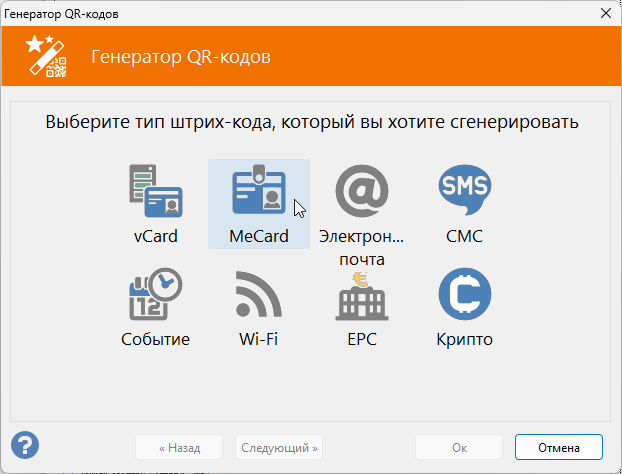
Task: Click the magic wand QR logo in header
Action: tap(46, 56)
